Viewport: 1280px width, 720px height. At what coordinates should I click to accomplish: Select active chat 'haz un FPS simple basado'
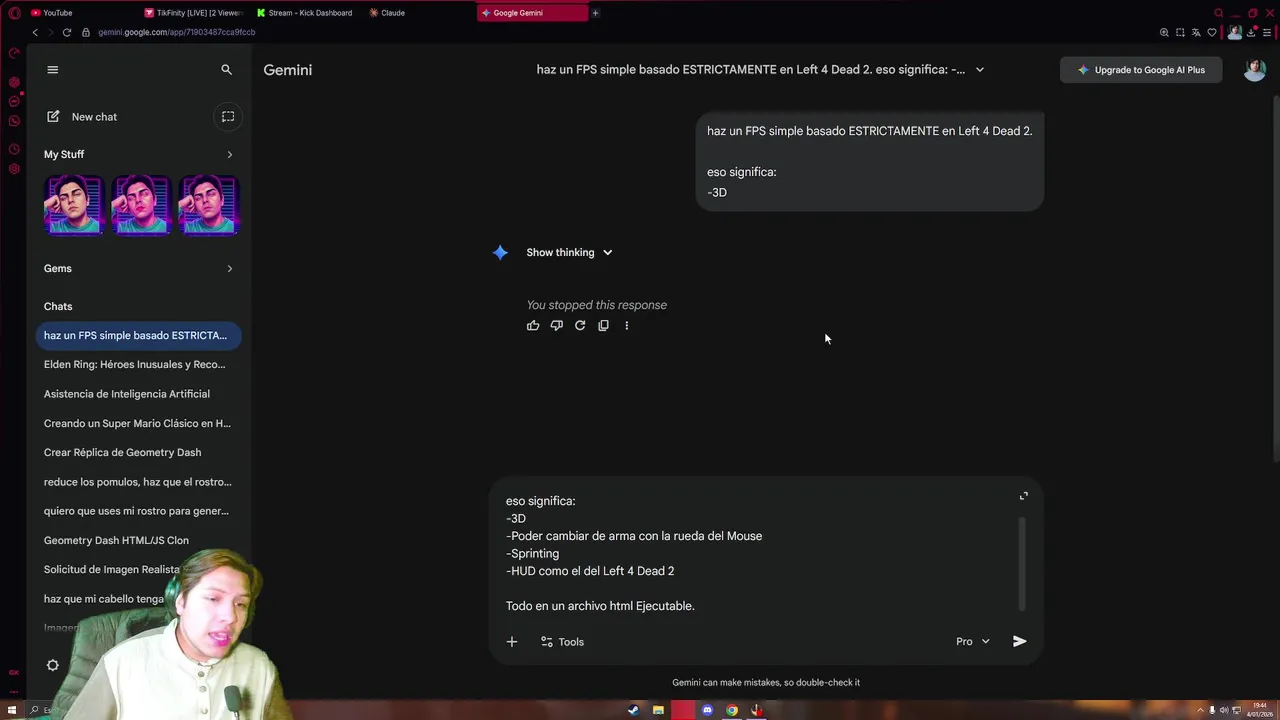138,336
